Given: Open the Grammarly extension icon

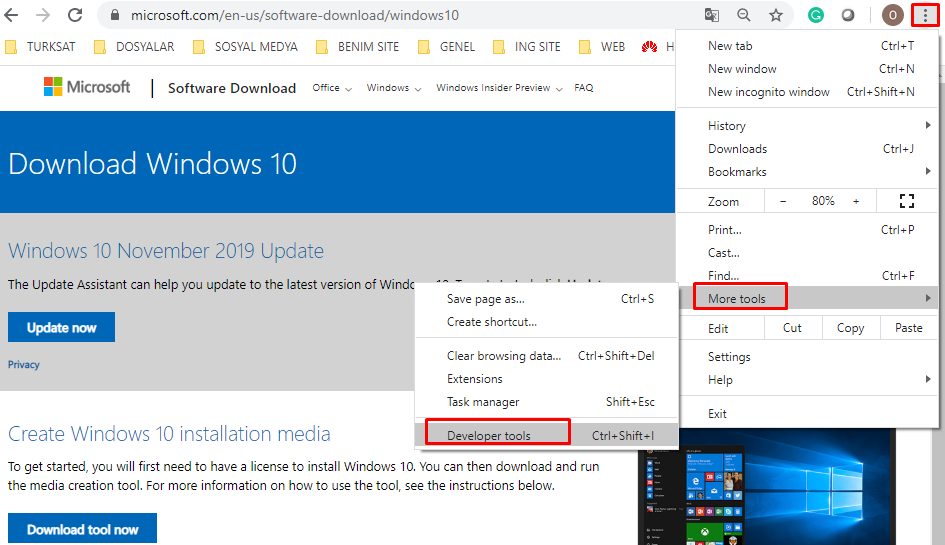Looking at the screenshot, I should (x=815, y=15).
